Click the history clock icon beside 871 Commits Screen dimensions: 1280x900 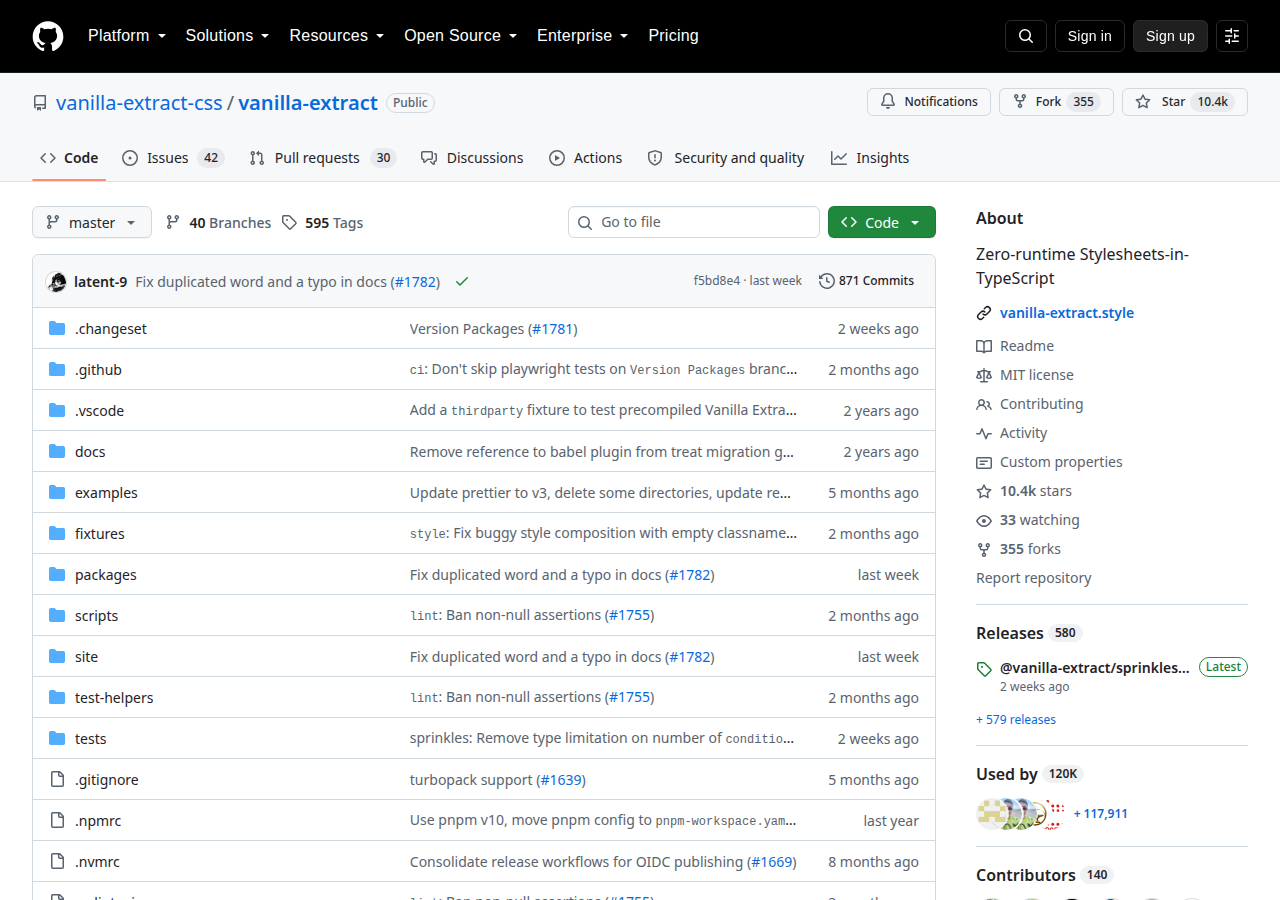click(x=827, y=281)
